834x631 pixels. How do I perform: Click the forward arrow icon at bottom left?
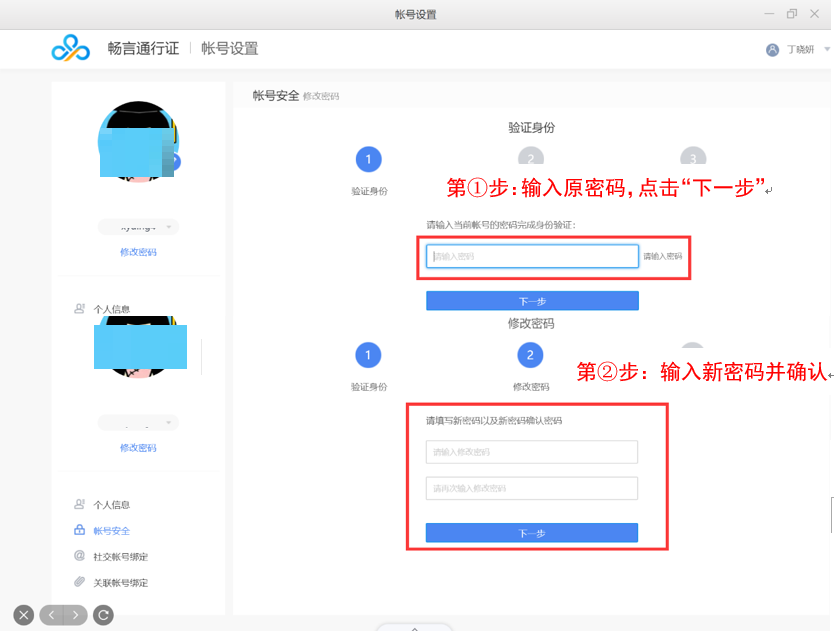click(76, 615)
